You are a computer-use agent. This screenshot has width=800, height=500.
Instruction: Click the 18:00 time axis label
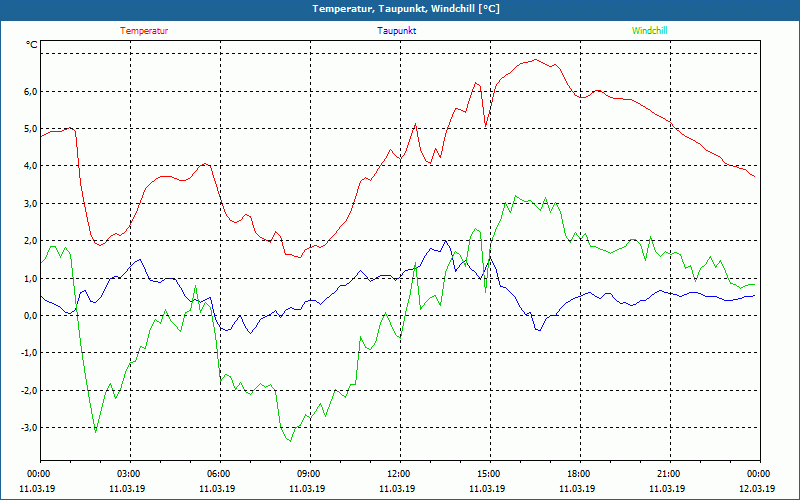point(580,474)
